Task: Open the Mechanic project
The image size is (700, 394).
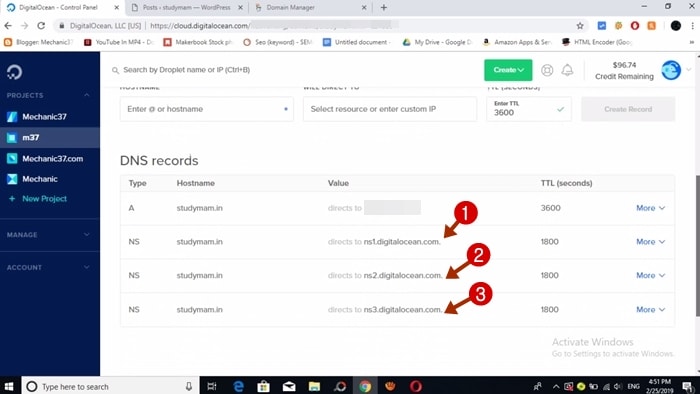Action: click(50, 179)
